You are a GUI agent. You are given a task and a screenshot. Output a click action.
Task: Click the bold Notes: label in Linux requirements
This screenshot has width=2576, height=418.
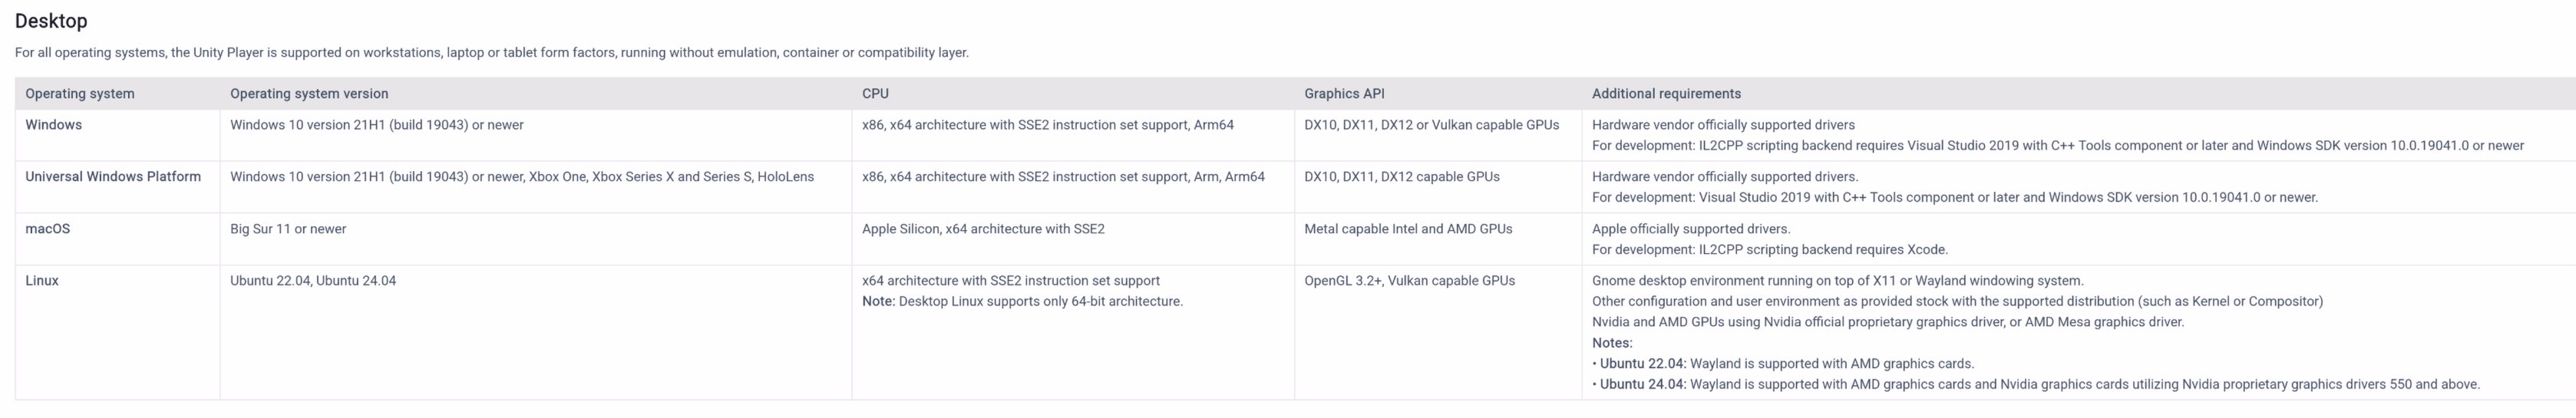(x=1612, y=343)
